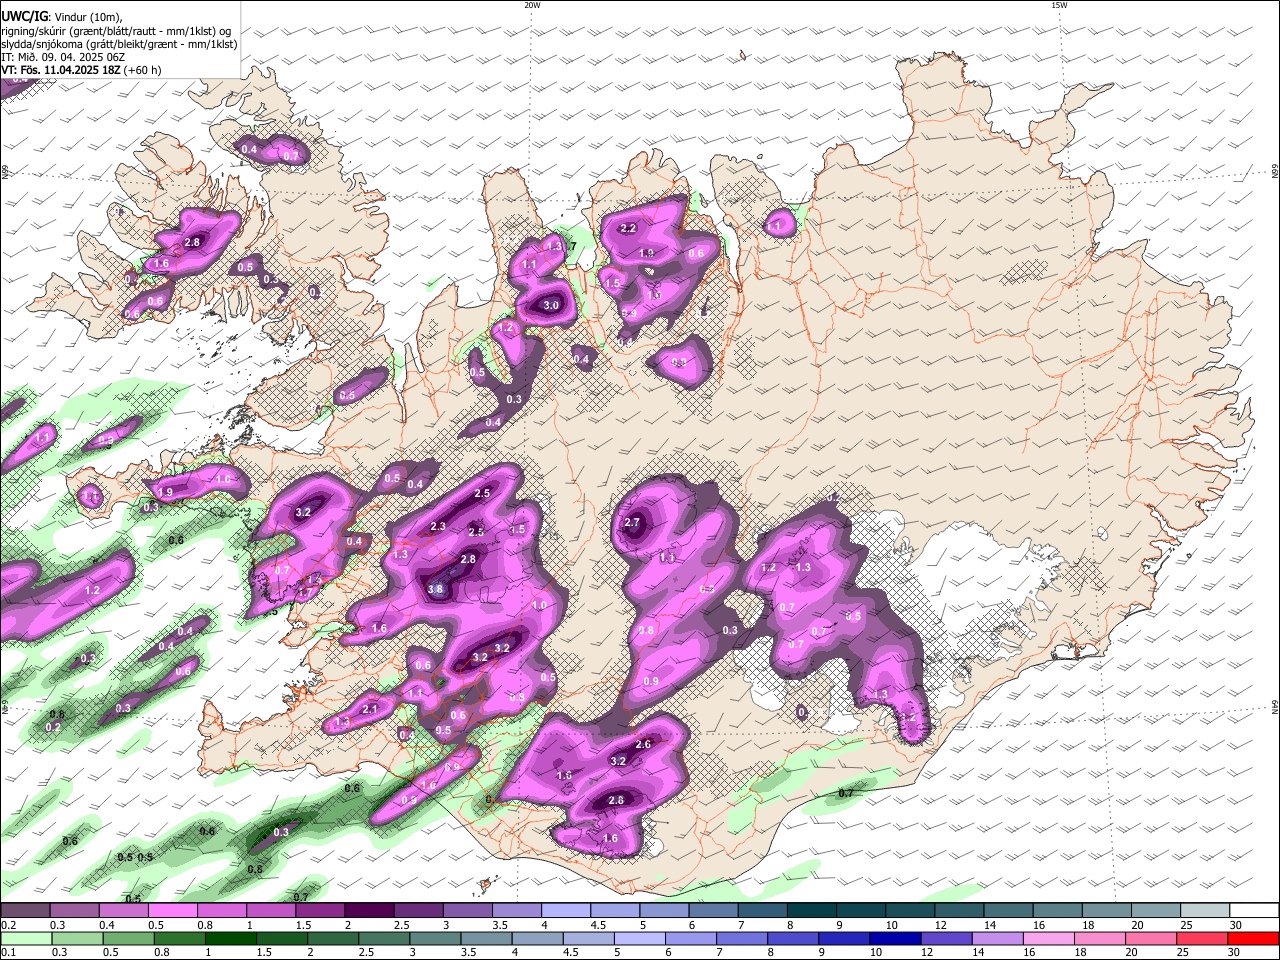Image resolution: width=1280 pixels, height=960 pixels.
Task: Click the "2.3" snowfall value on the map
Action: (x=438, y=527)
